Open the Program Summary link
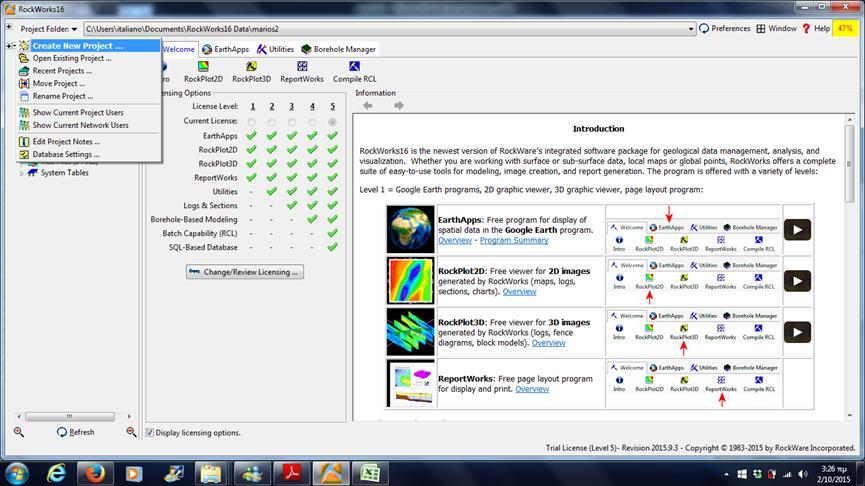The width and height of the screenshot is (865, 486). point(514,241)
